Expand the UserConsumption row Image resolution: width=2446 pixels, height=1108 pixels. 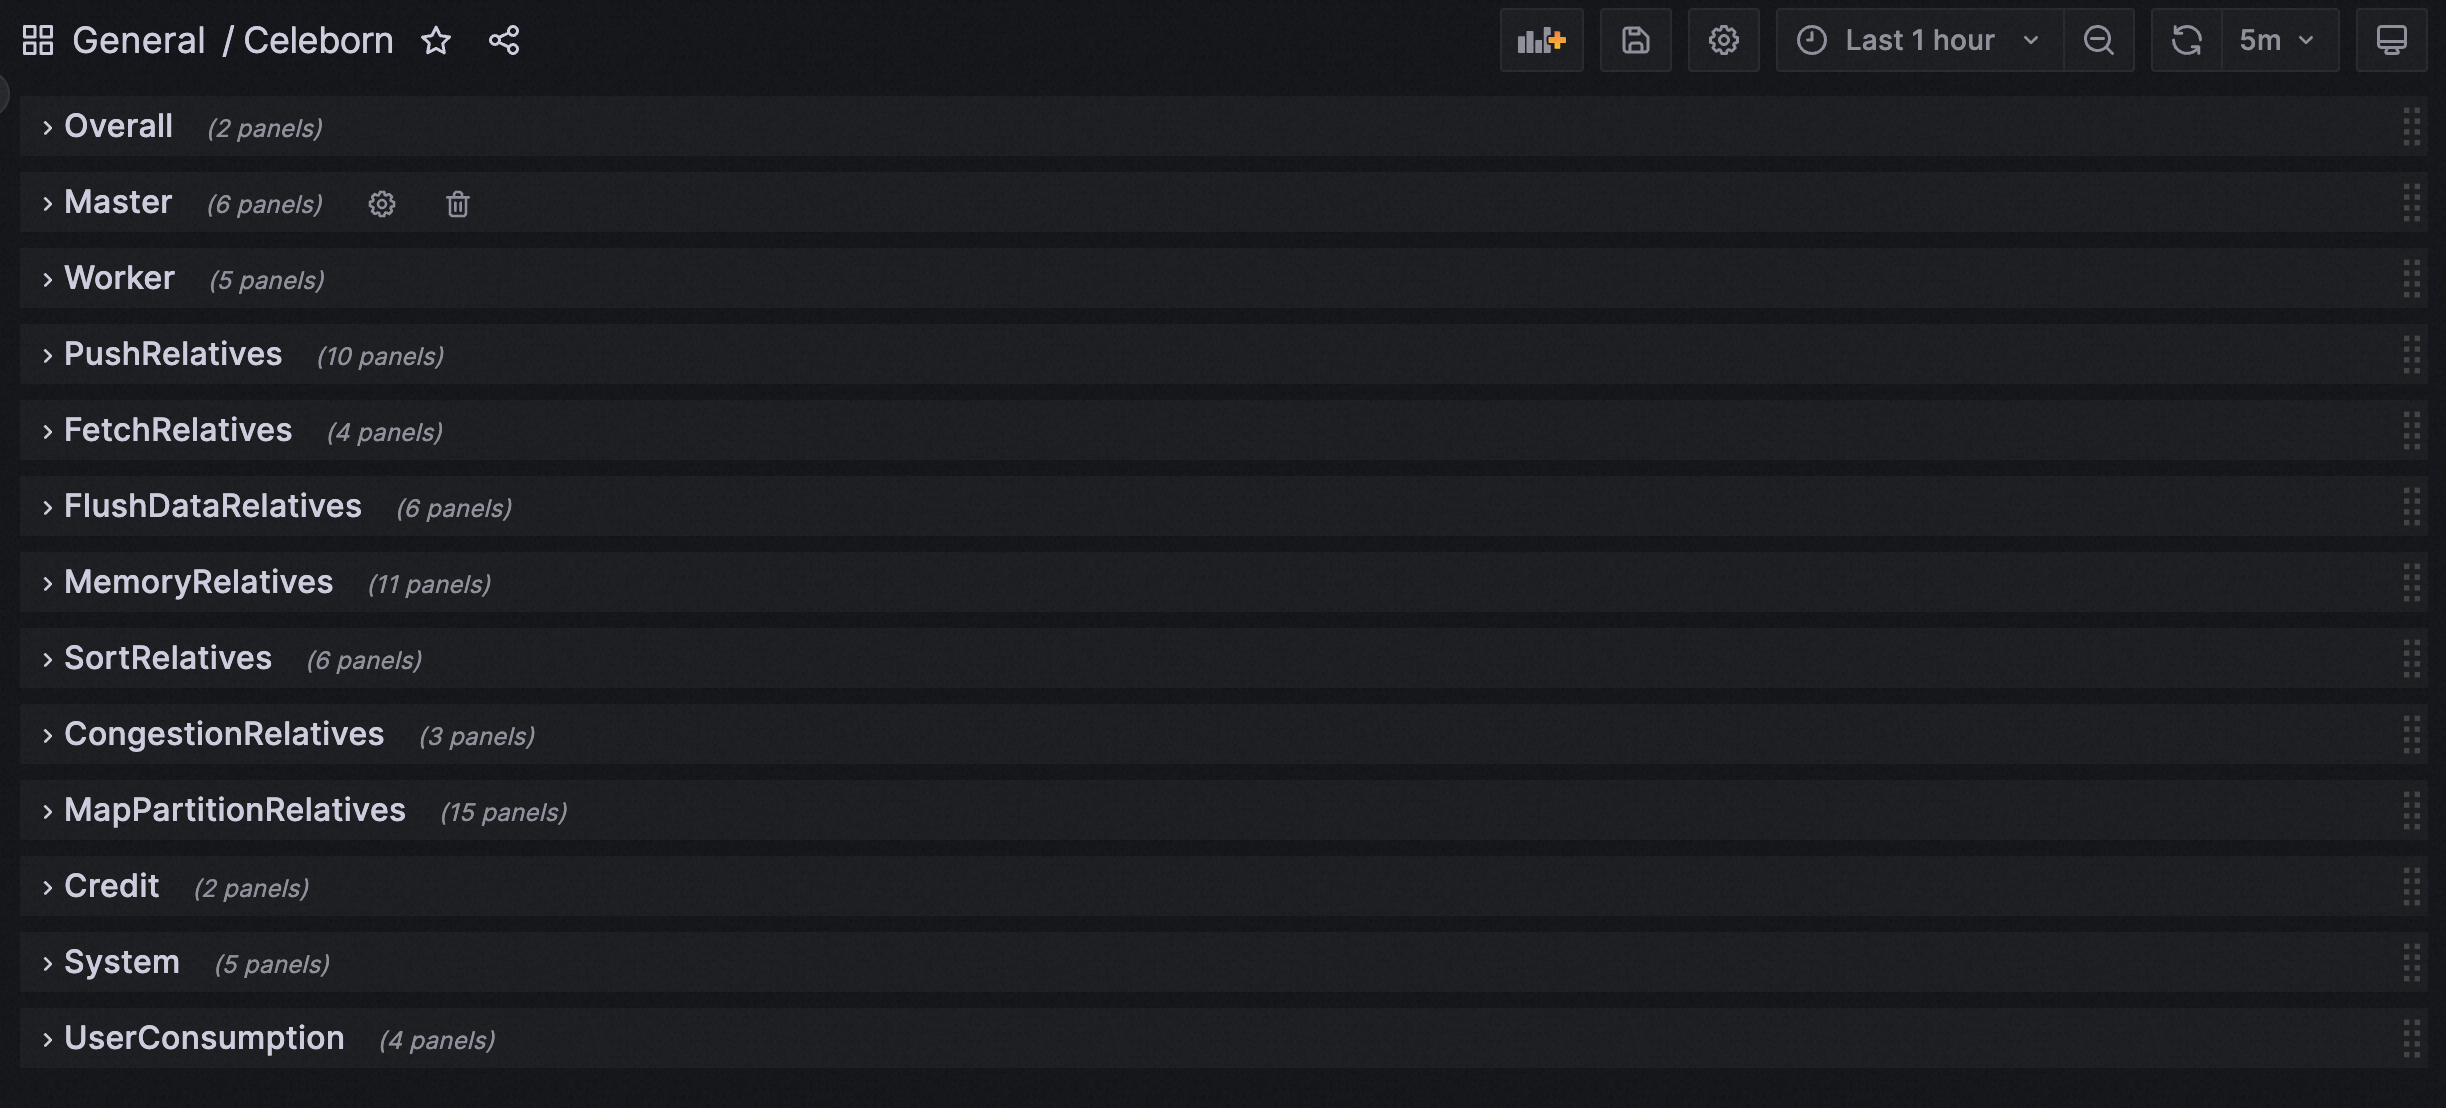204,1039
